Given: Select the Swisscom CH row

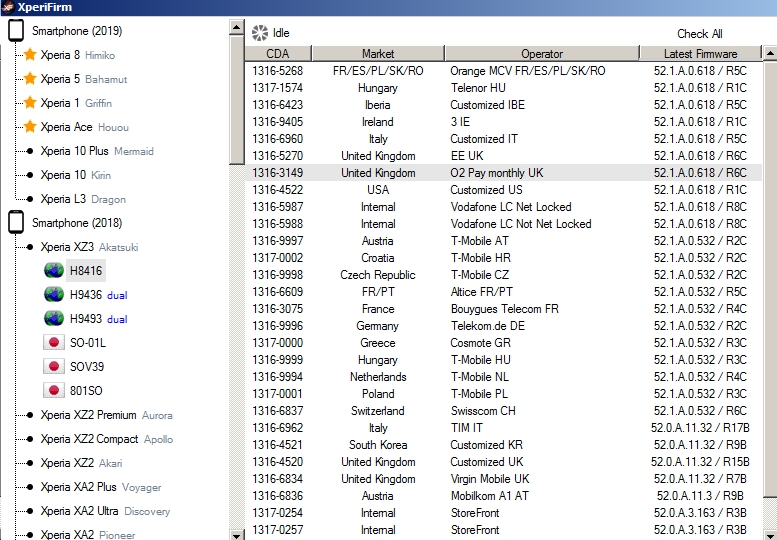Looking at the screenshot, I should [503, 410].
